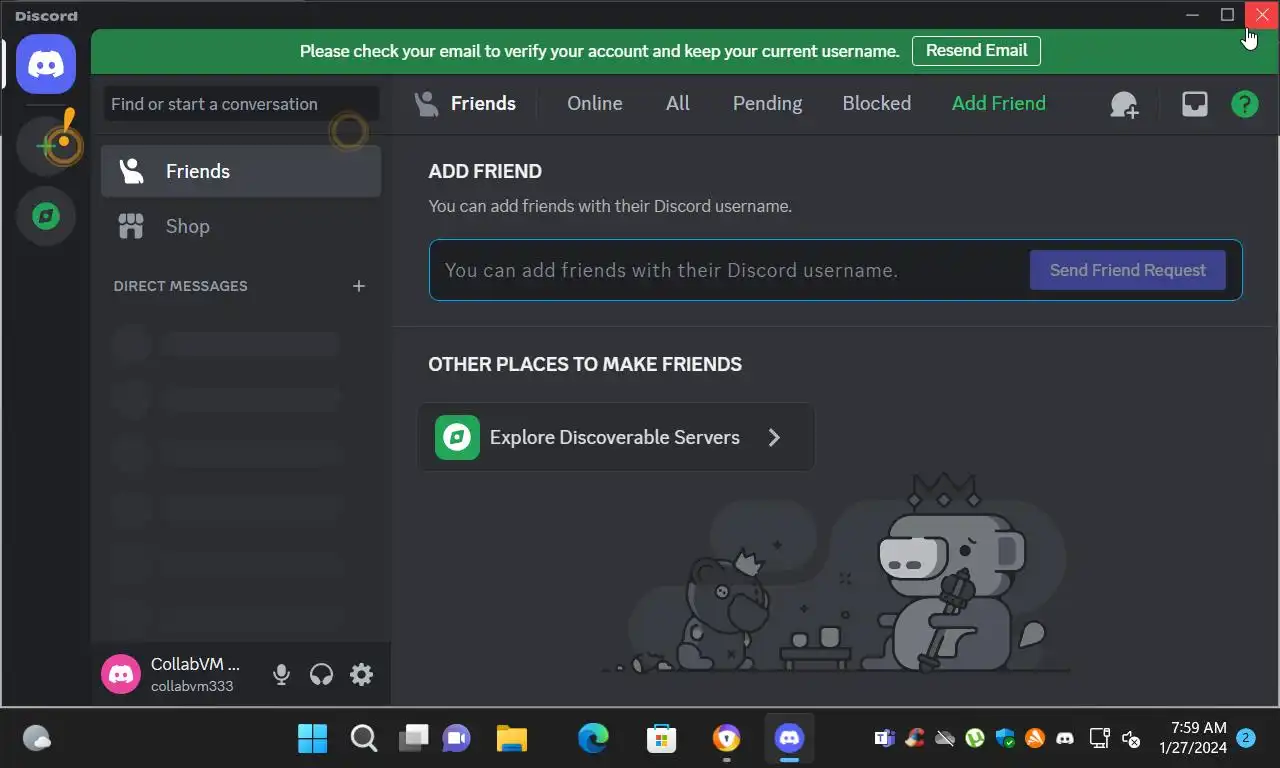Switch to the Blocked tab
This screenshot has height=768, width=1280.
tap(877, 103)
